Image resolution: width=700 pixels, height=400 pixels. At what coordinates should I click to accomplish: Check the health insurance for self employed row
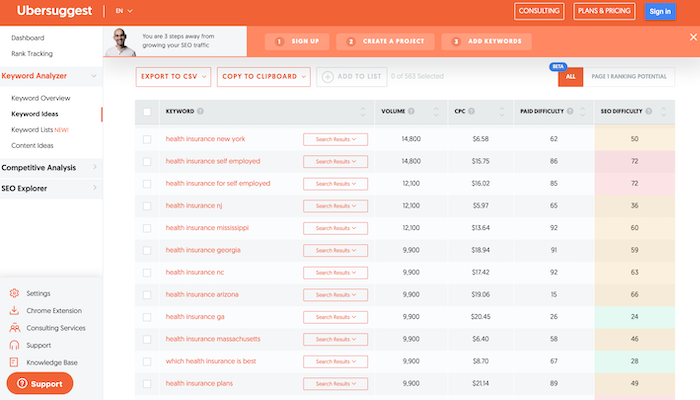[x=147, y=184]
